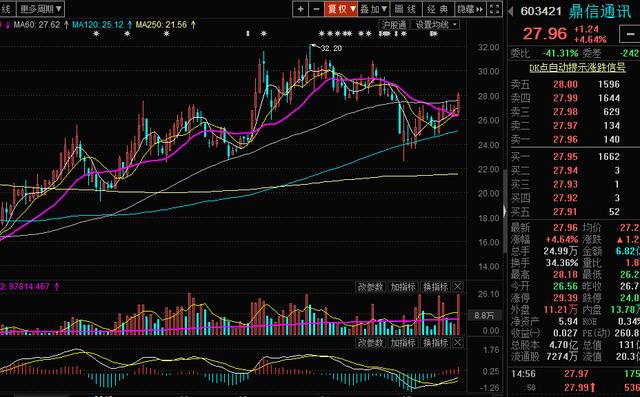Click the 涨停 29.39 limit-up value
Viewport: 640px width, 397px height.
(566, 298)
